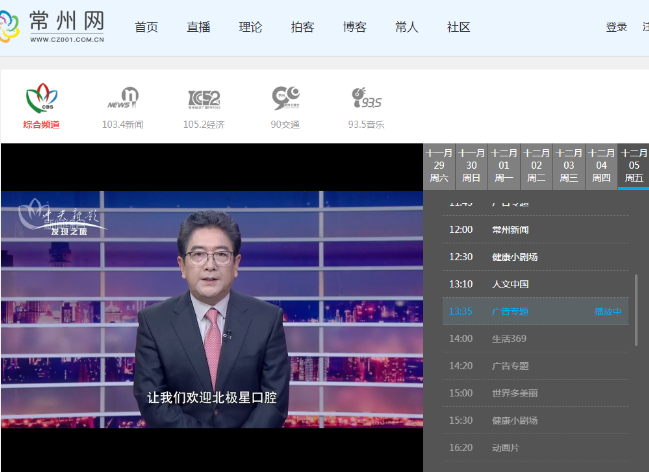Select the 十一月 29 周六 date tab
This screenshot has width=649, height=472.
click(x=439, y=166)
